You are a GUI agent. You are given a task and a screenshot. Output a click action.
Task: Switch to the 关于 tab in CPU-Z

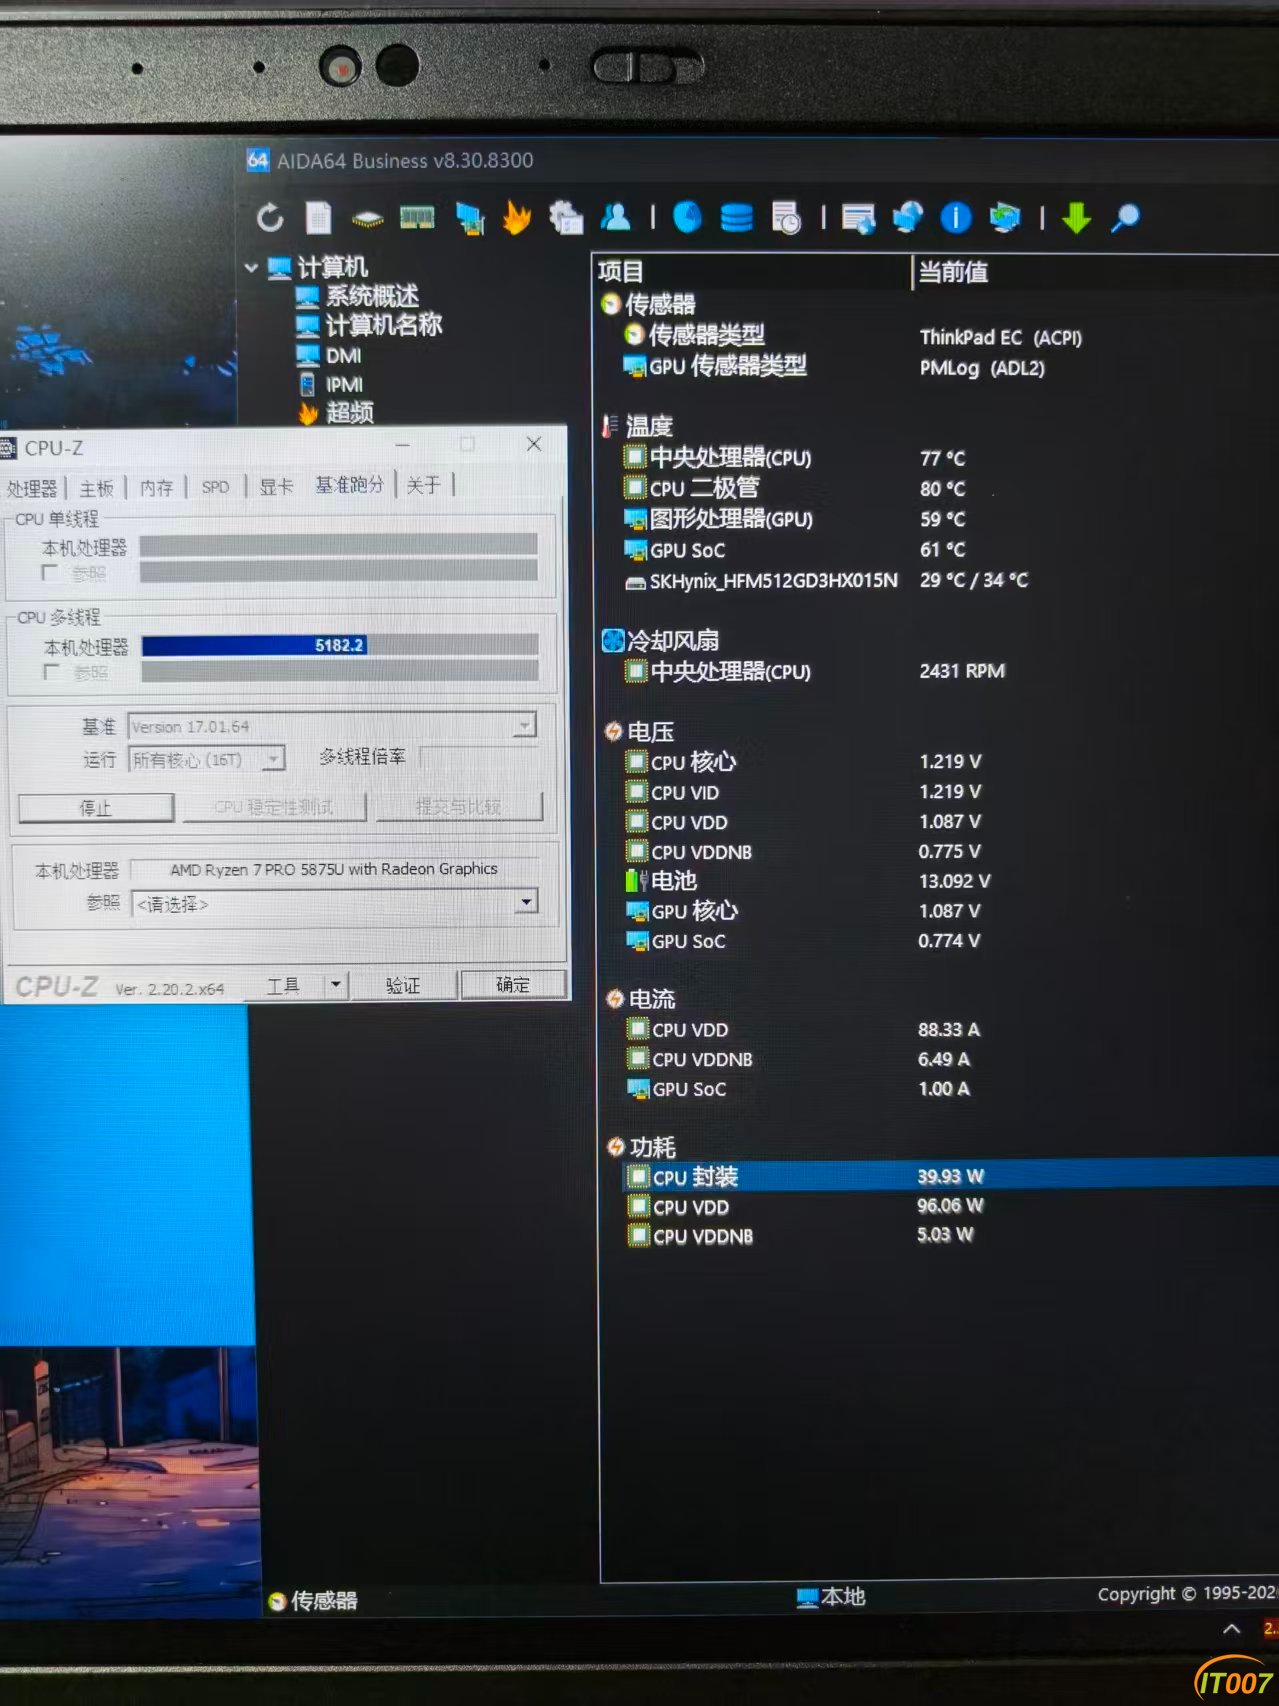point(423,485)
